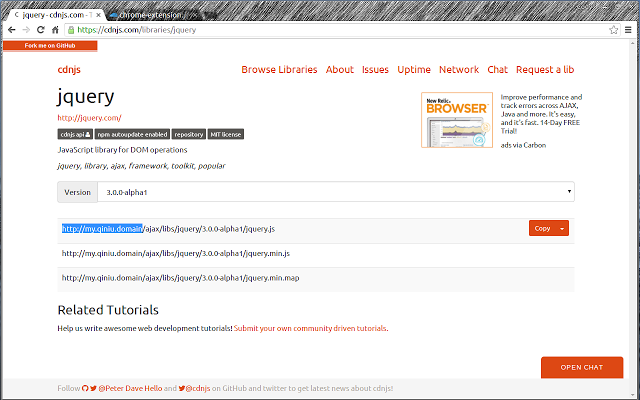Click the green HTTPS padlock icon
640x400 pixels.
[71, 30]
